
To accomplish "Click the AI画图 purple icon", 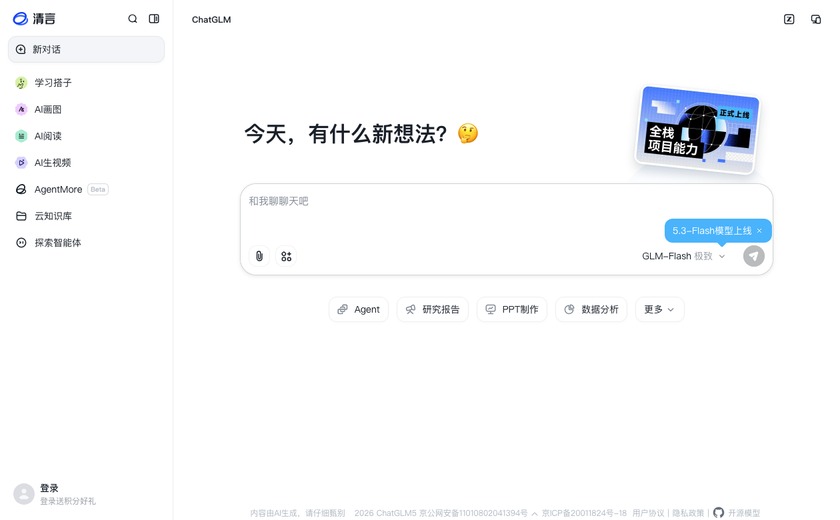I will [x=21, y=109].
